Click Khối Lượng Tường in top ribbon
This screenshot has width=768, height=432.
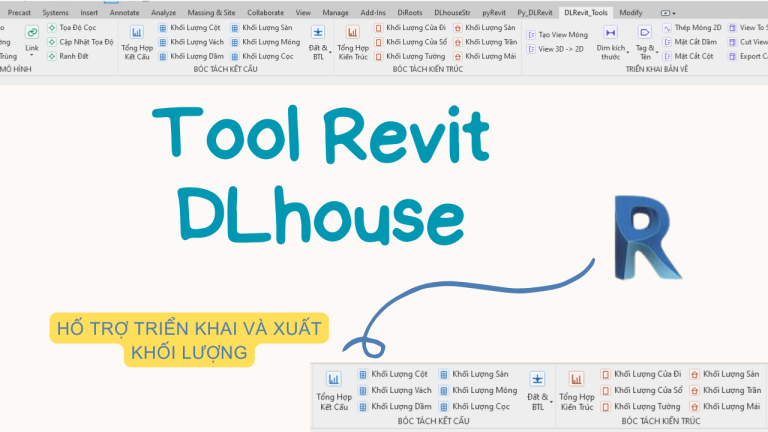[x=409, y=56]
